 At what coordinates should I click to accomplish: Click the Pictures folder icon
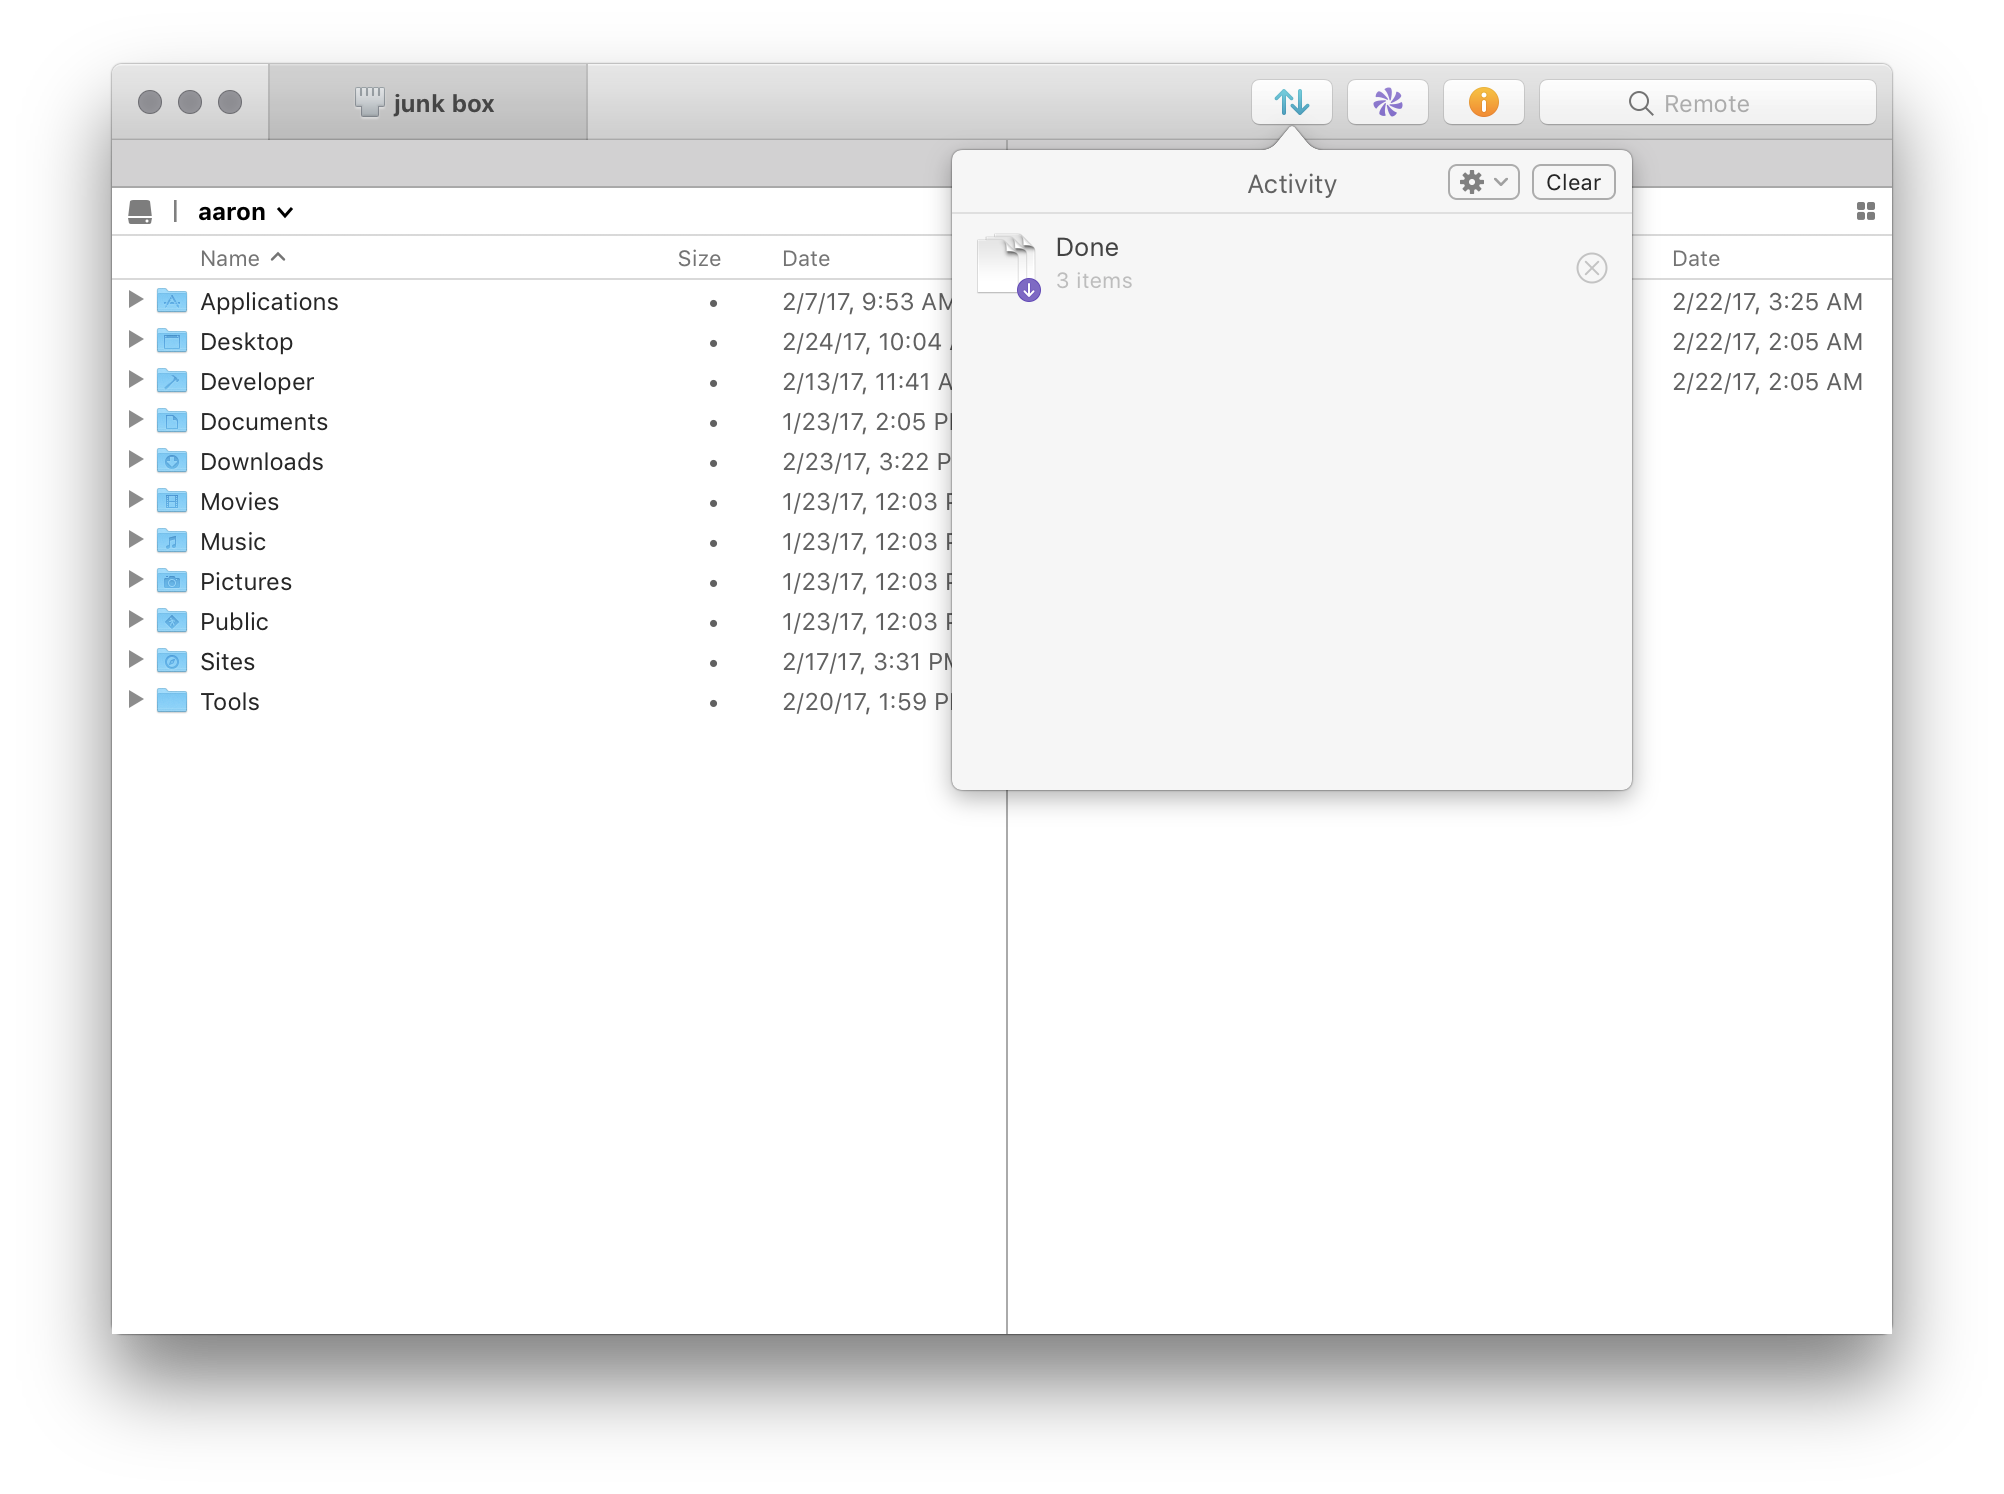pyautogui.click(x=172, y=580)
